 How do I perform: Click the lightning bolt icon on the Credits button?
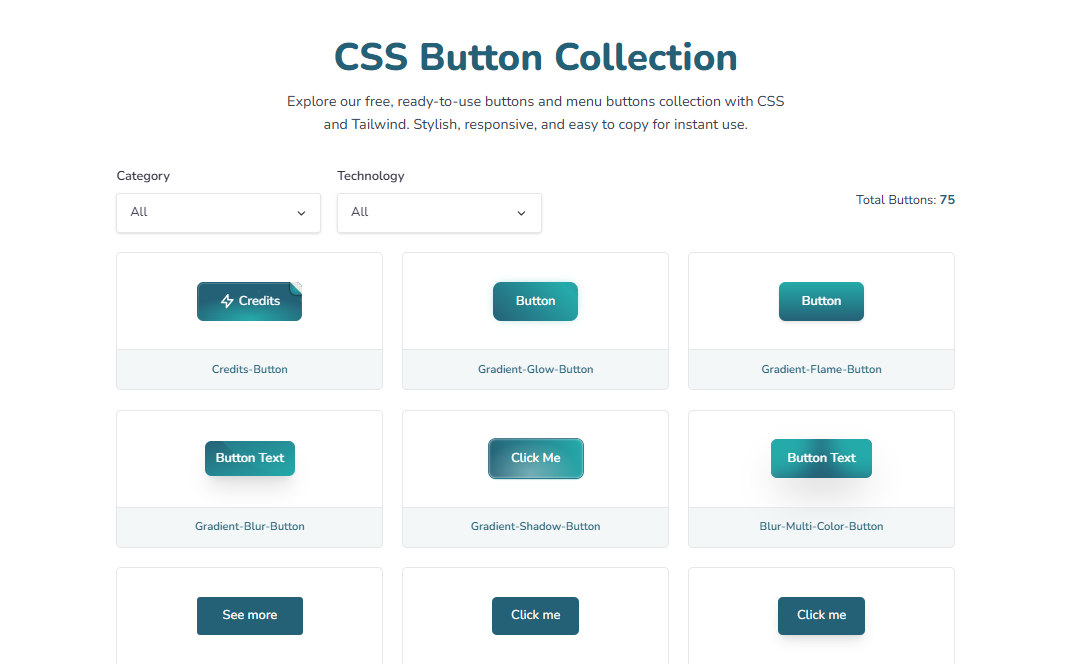tap(225, 300)
